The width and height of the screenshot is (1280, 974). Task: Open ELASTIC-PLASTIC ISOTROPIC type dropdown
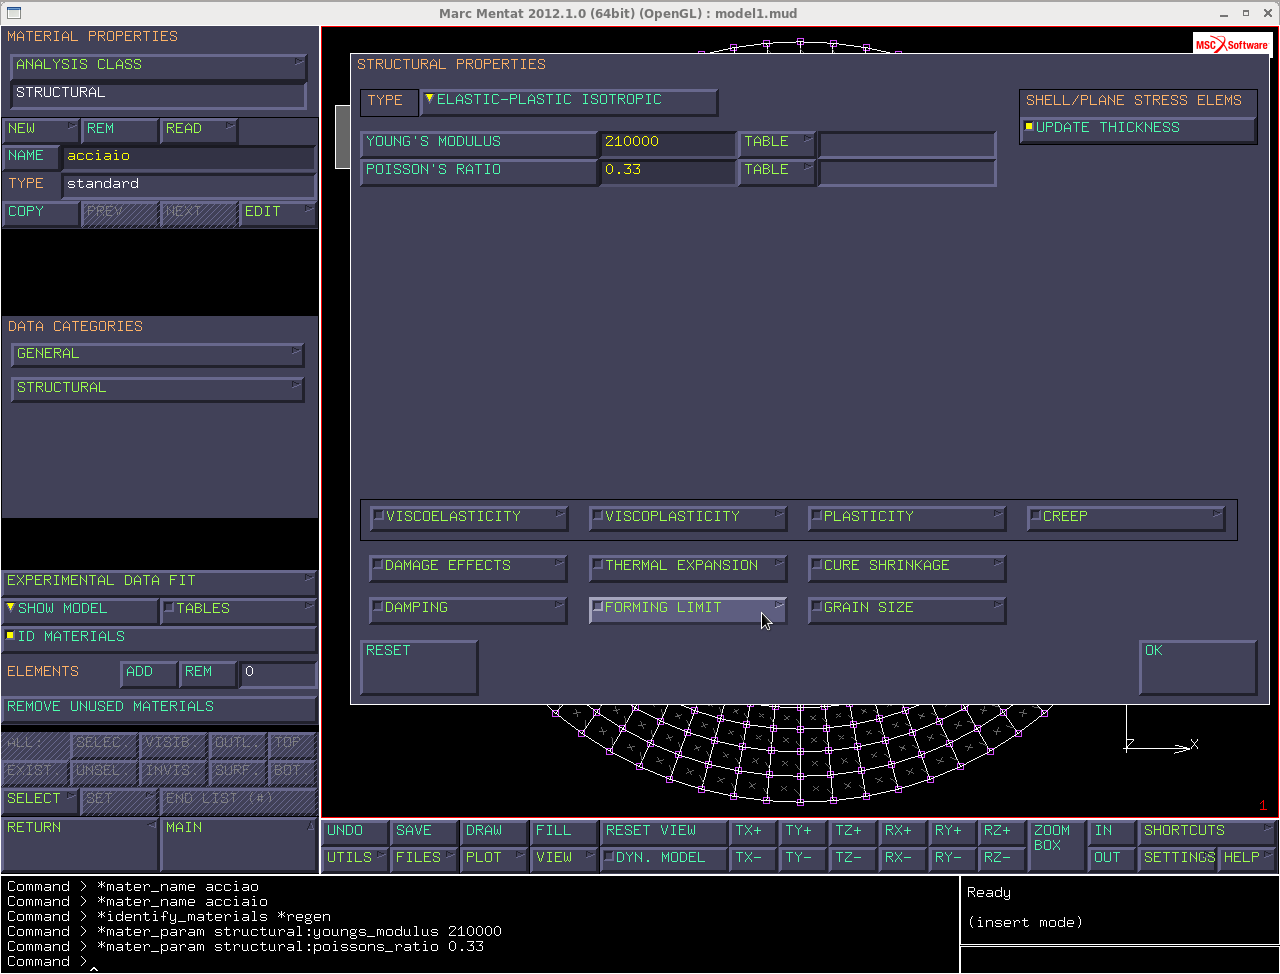pos(569,102)
